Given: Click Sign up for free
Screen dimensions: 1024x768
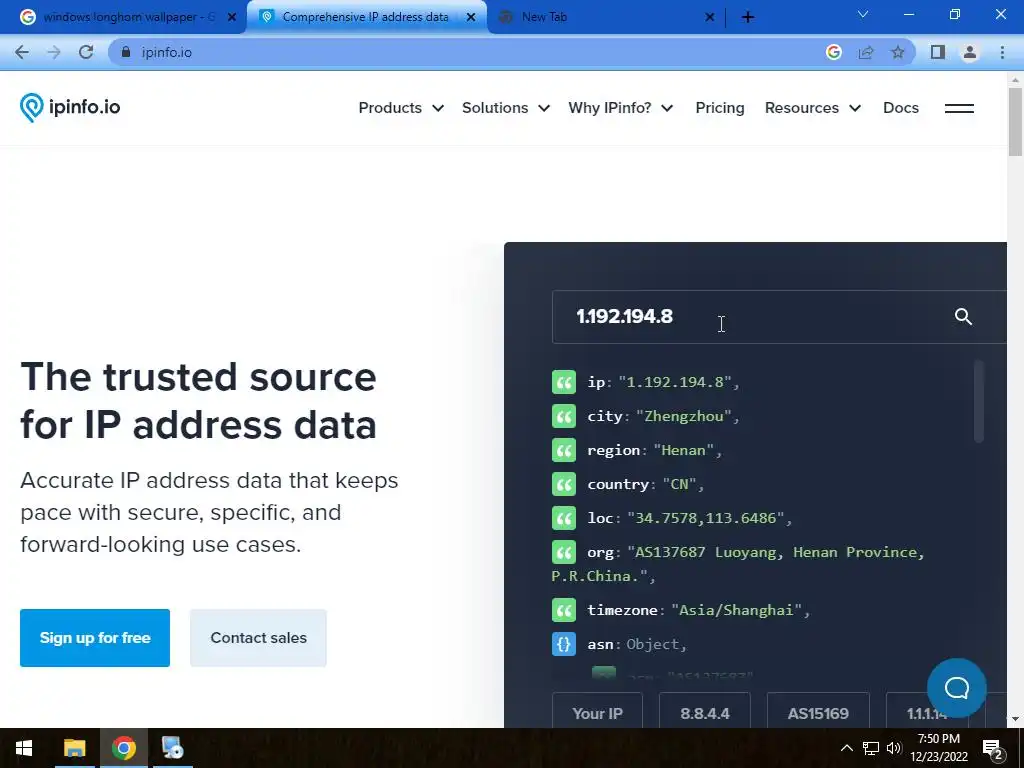Looking at the screenshot, I should [x=95, y=638].
